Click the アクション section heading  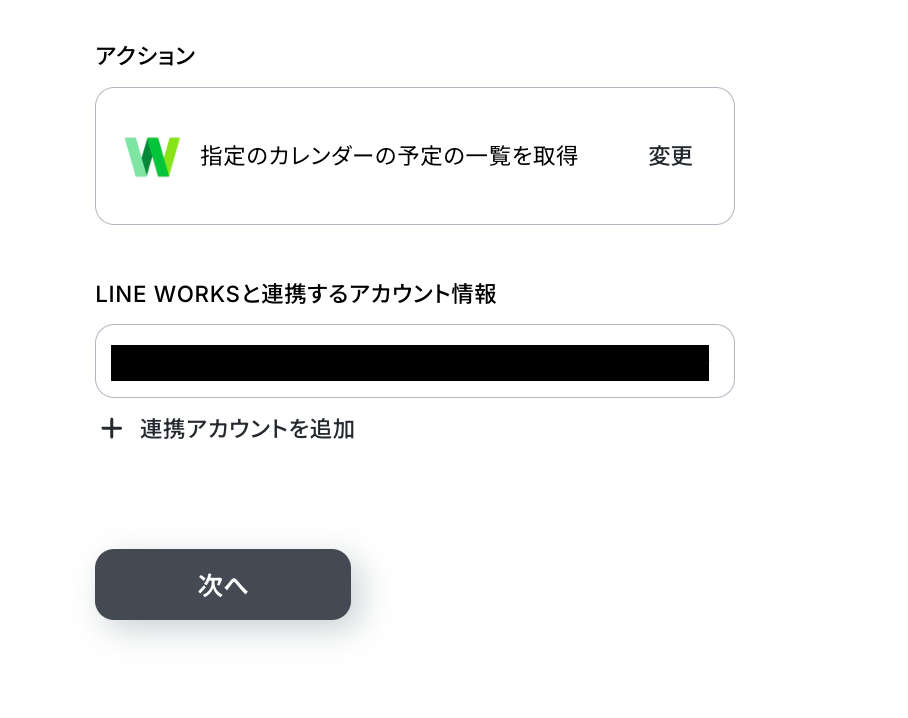click(145, 56)
